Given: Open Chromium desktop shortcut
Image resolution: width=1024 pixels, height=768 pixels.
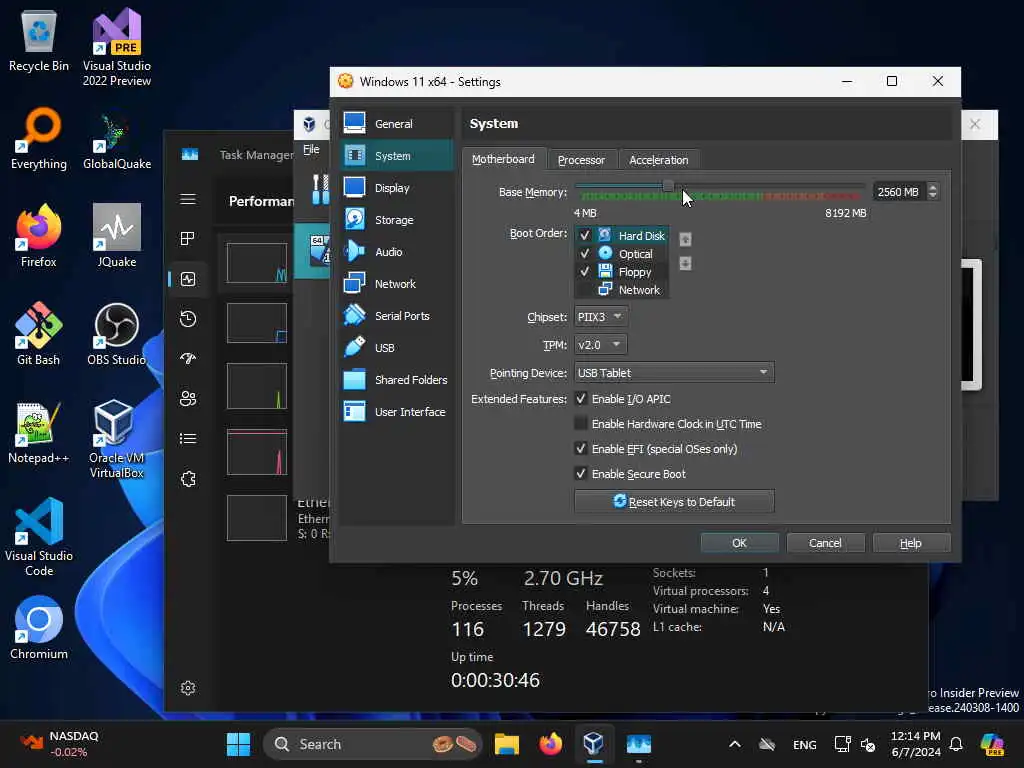Looking at the screenshot, I should tap(39, 628).
